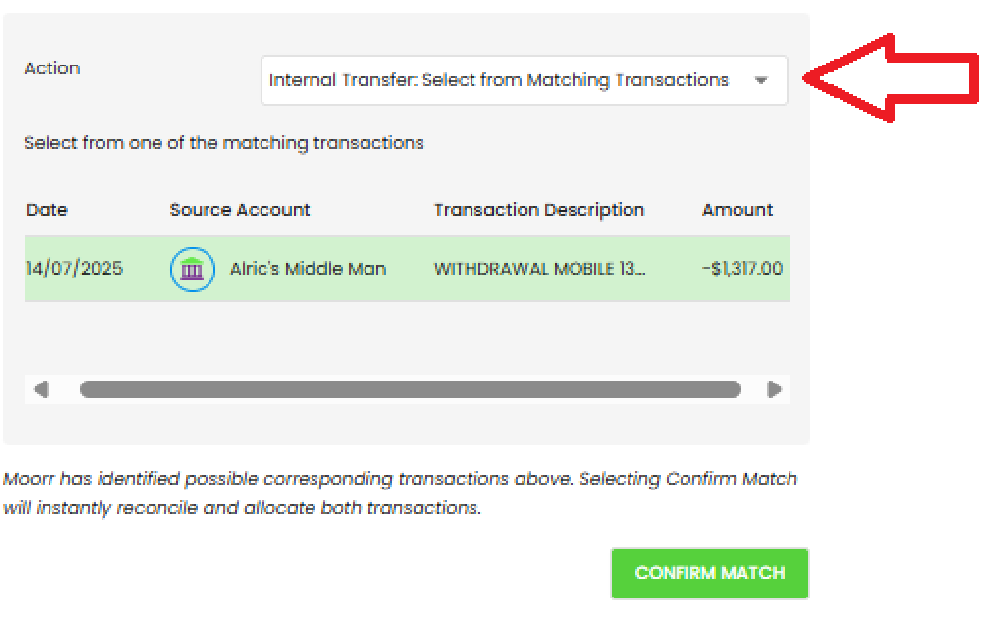Click the Source Account column header
This screenshot has height=618, width=994.
point(240,210)
